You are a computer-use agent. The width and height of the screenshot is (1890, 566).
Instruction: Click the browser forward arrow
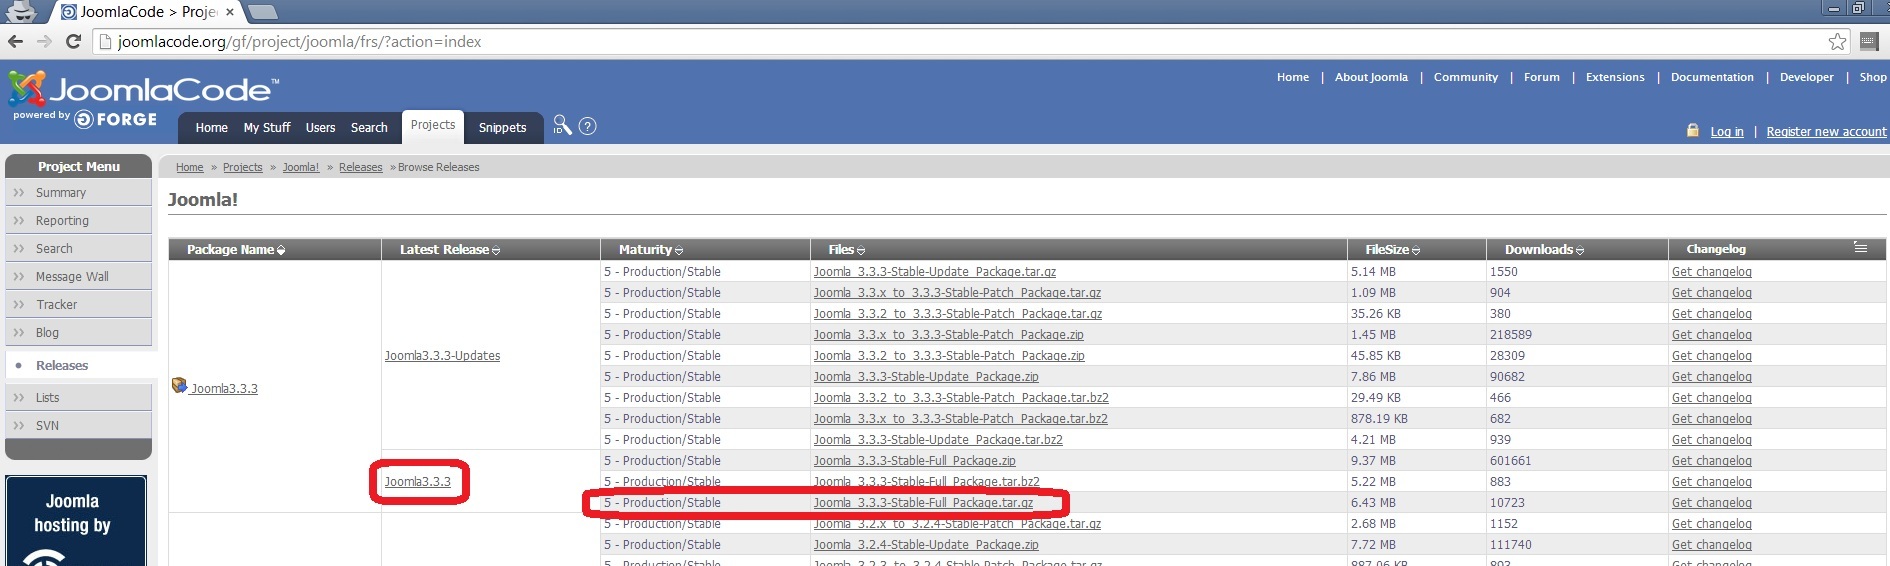point(44,41)
